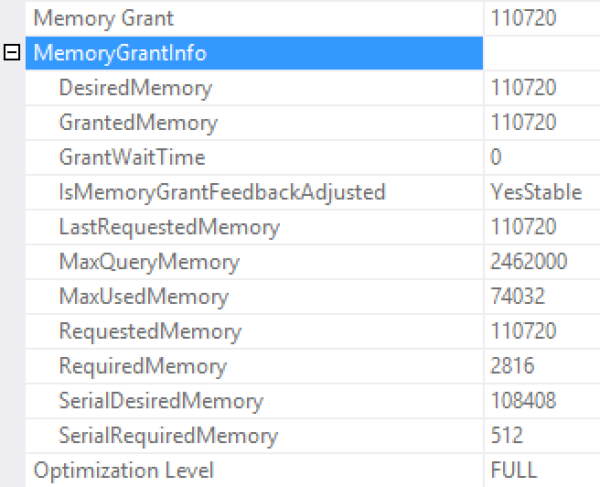Click the DesiredMemory value field

point(523,88)
